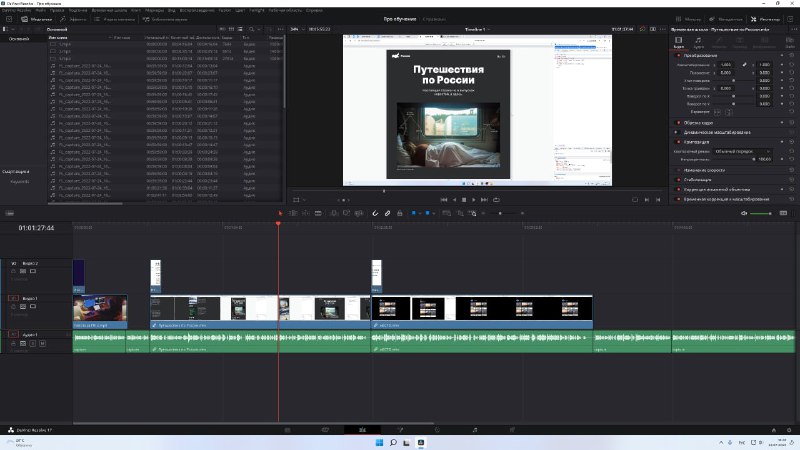
Task: Mute the Аудио 1 track (M)
Action: point(42,344)
